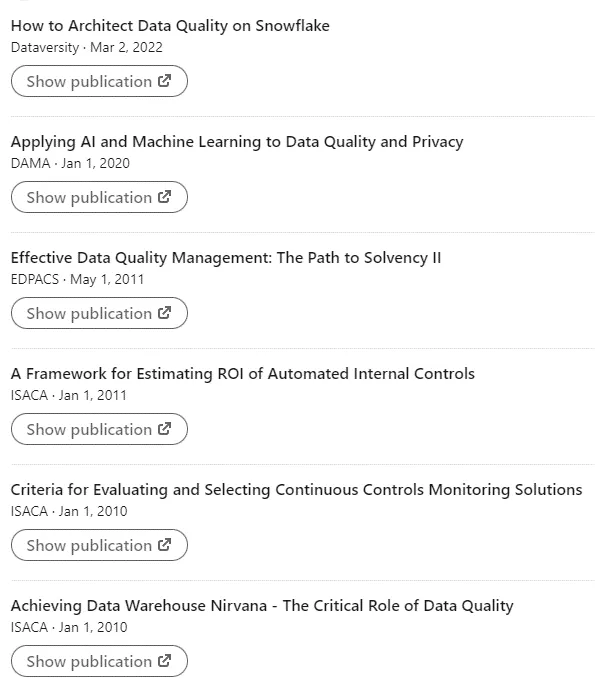Open Framework for Estimating ROI title

click(x=243, y=374)
